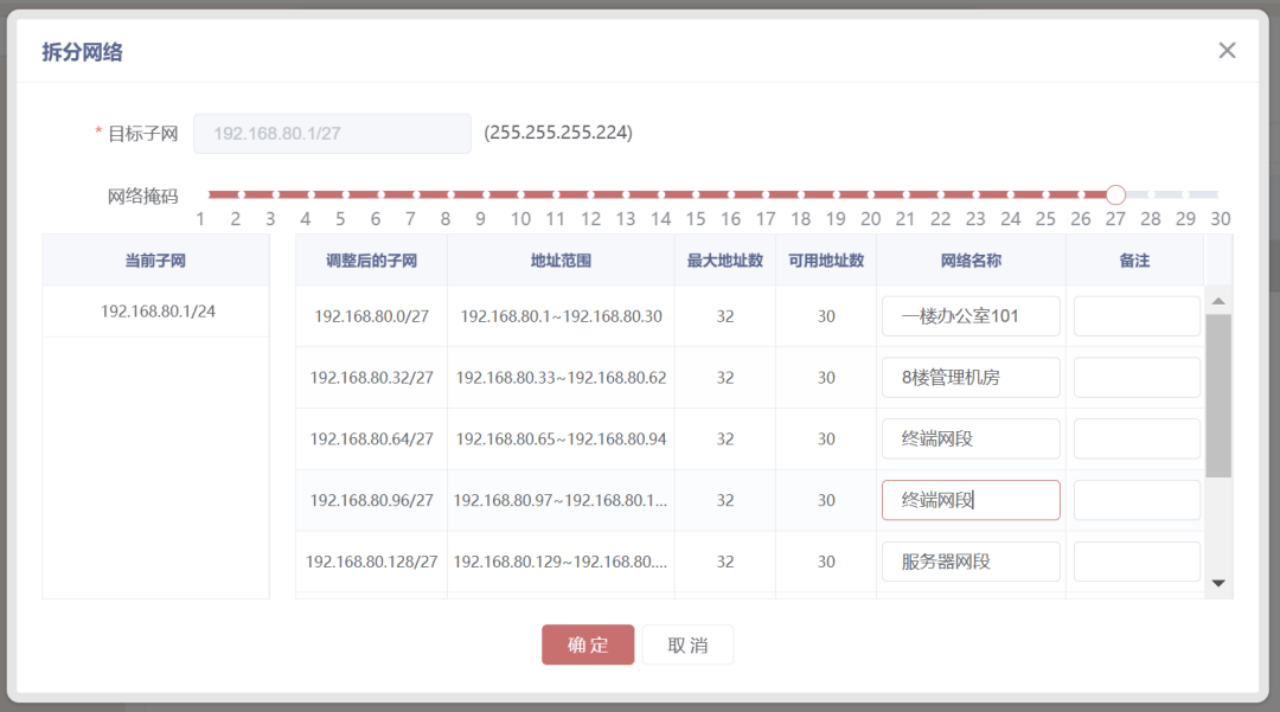Click the 确定 button

point(588,645)
